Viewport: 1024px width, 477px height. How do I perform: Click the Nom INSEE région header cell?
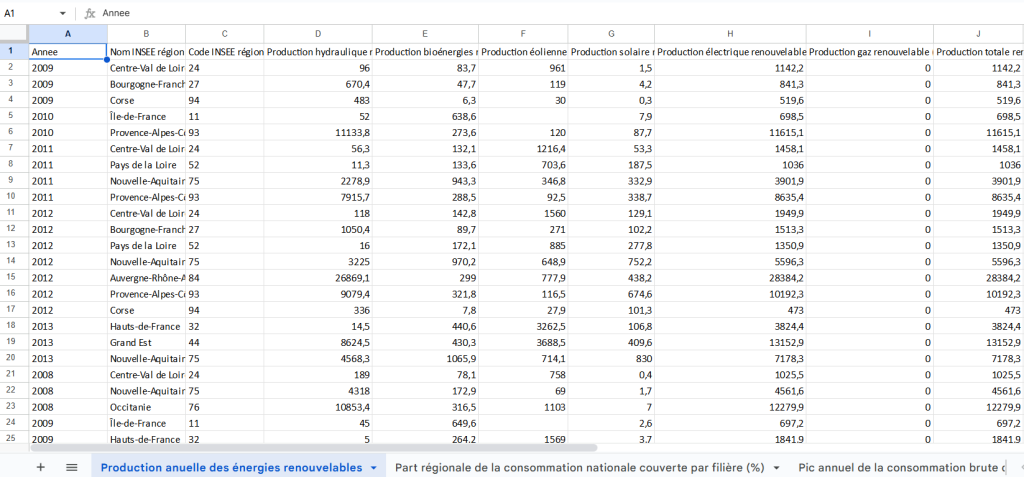(x=146, y=51)
